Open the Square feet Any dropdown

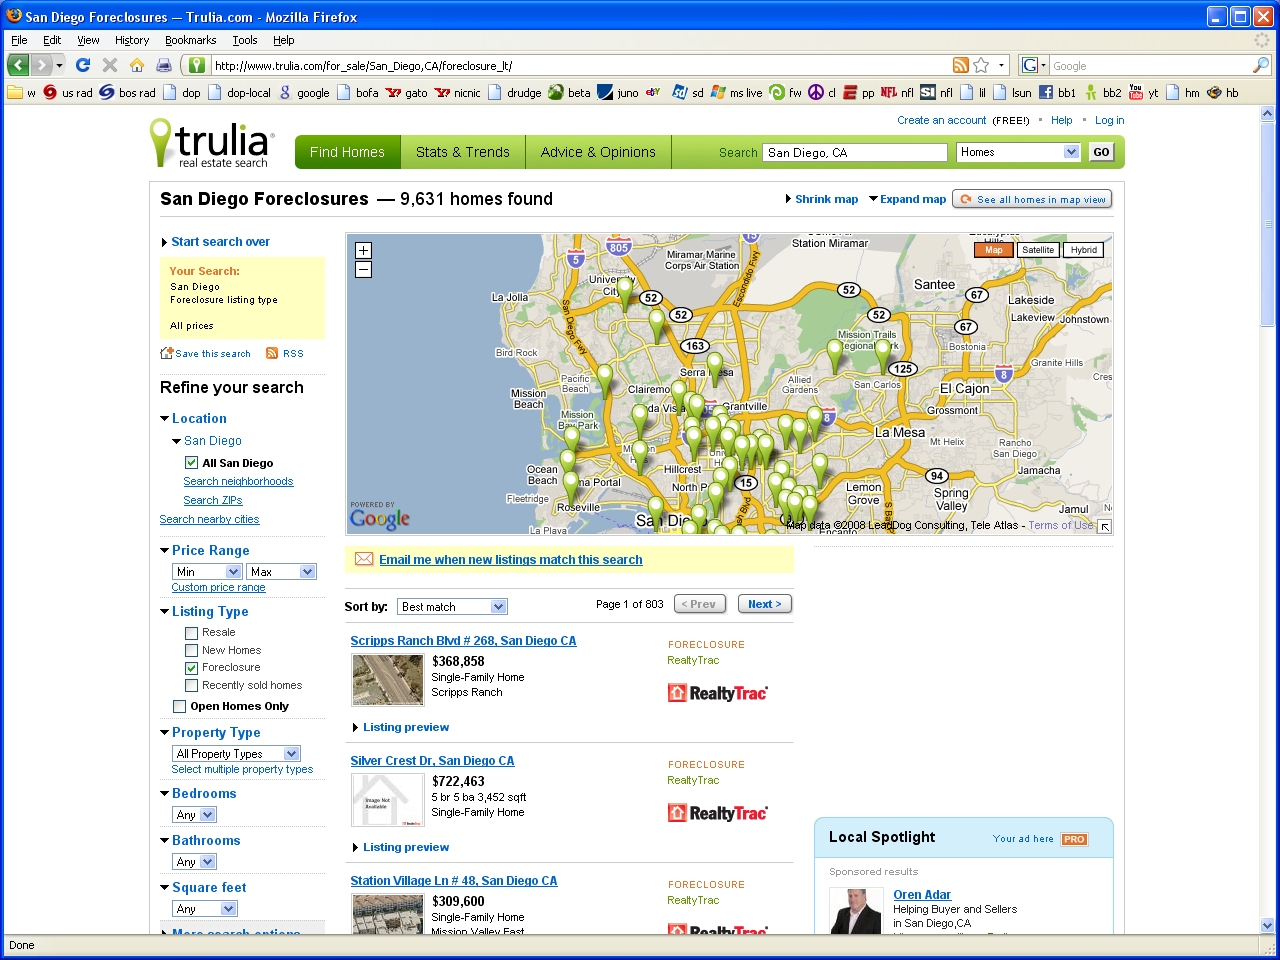[205, 909]
